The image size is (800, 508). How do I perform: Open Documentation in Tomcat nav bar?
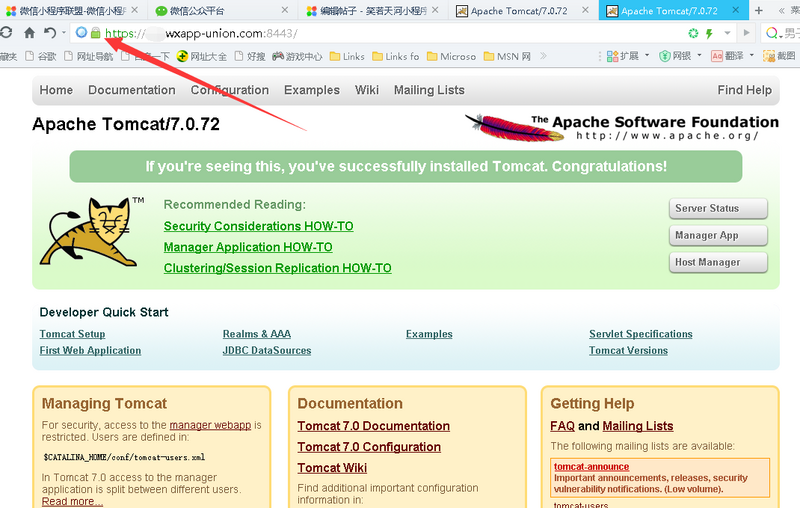click(132, 90)
